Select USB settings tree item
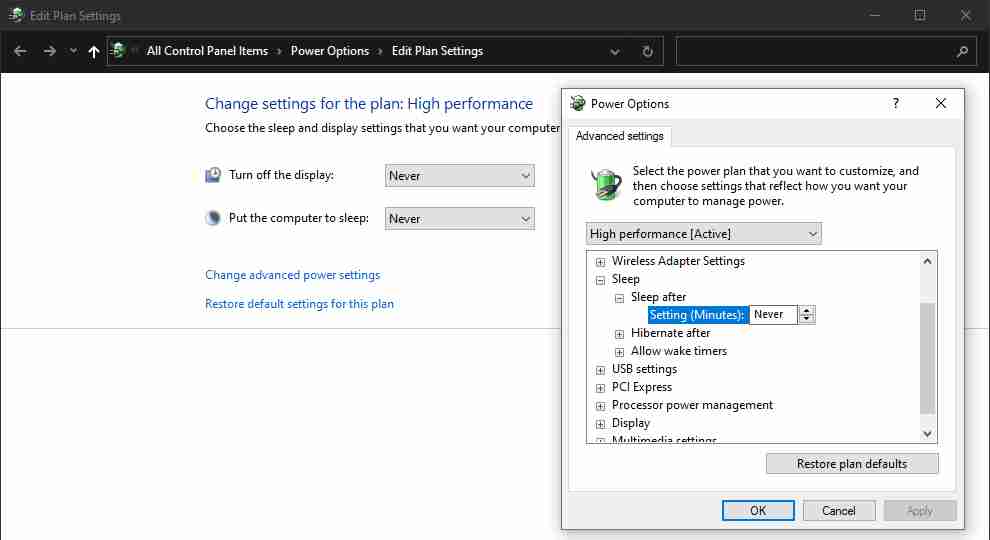This screenshot has height=540, width=990. (x=644, y=369)
